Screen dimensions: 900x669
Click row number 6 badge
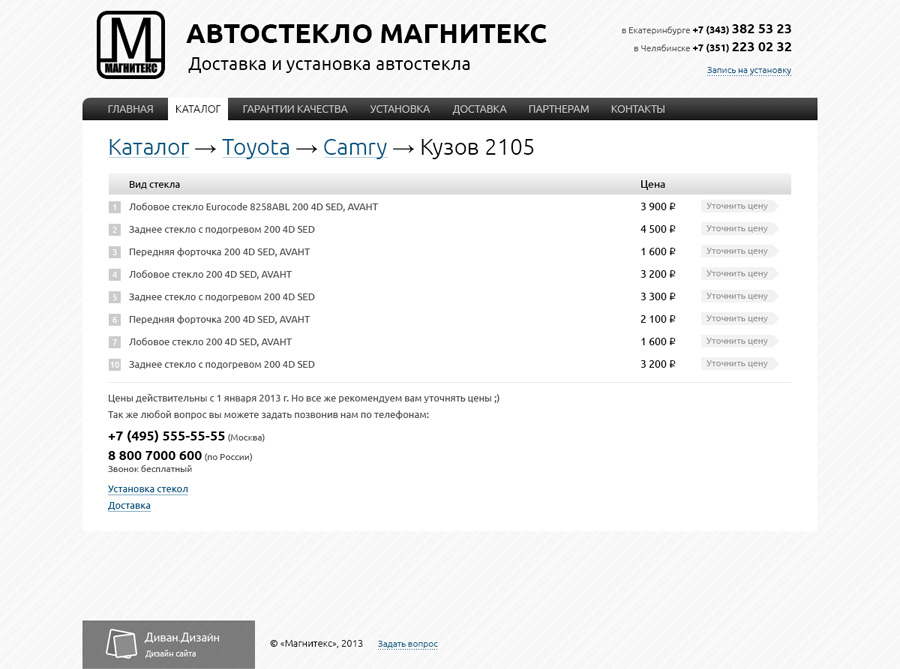click(115, 320)
